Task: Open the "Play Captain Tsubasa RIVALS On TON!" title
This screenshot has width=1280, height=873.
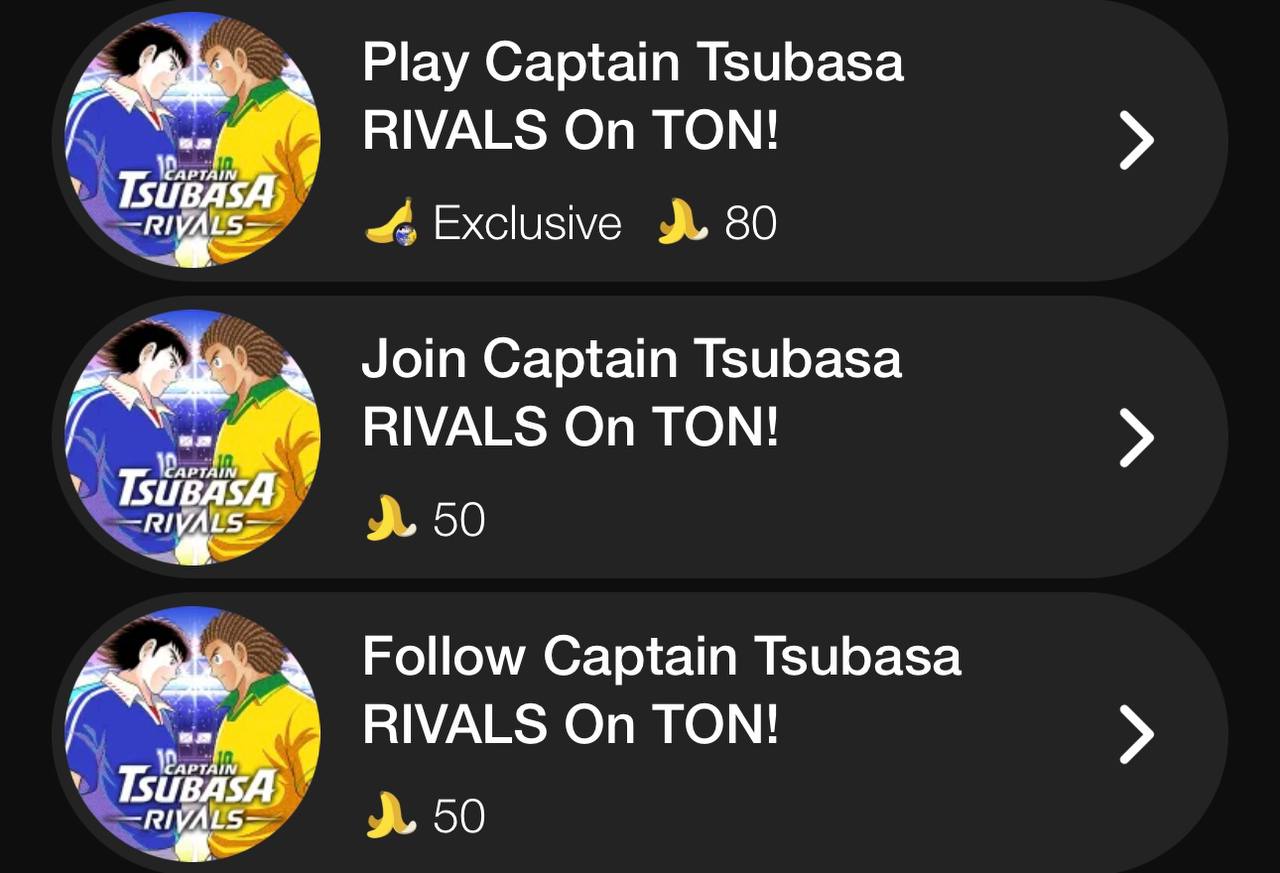Action: pos(632,96)
